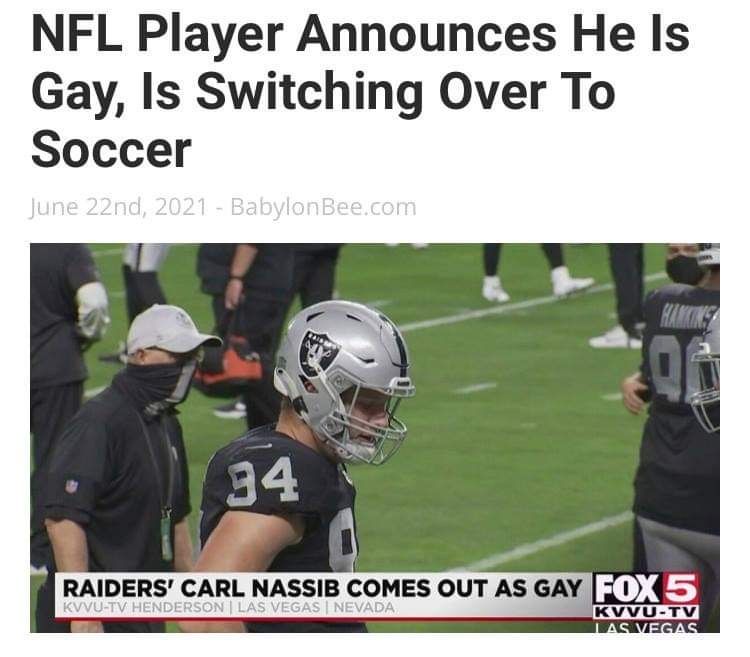Click the LAS VEGAS text below KVVU-TV

646,627
